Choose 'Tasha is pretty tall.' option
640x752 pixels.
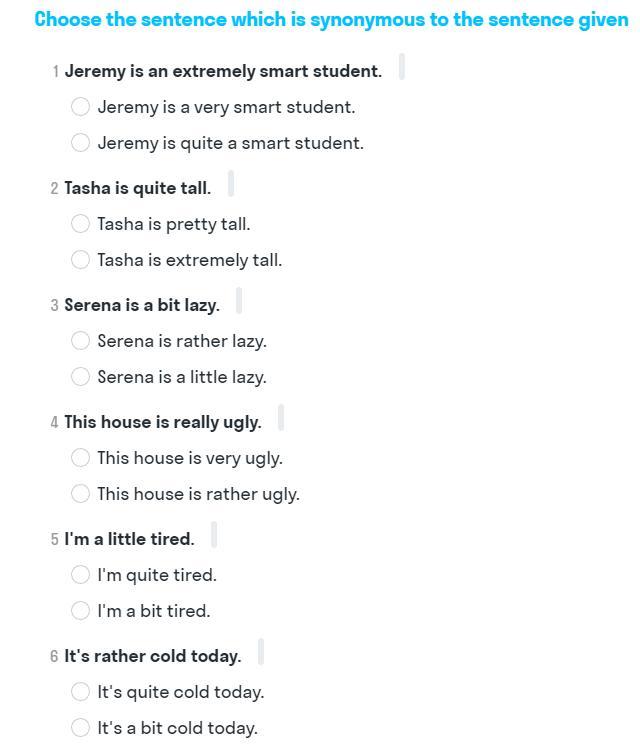(80, 223)
